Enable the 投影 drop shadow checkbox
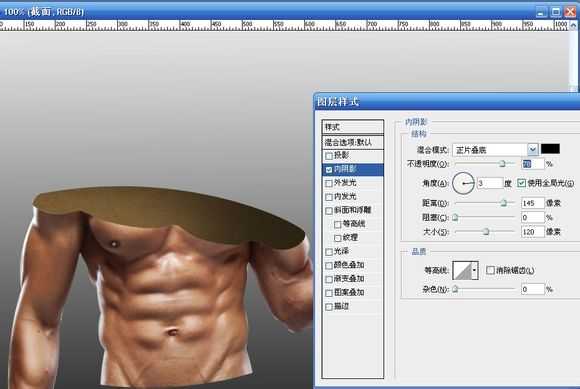Image resolution: width=580 pixels, height=389 pixels. point(328,156)
